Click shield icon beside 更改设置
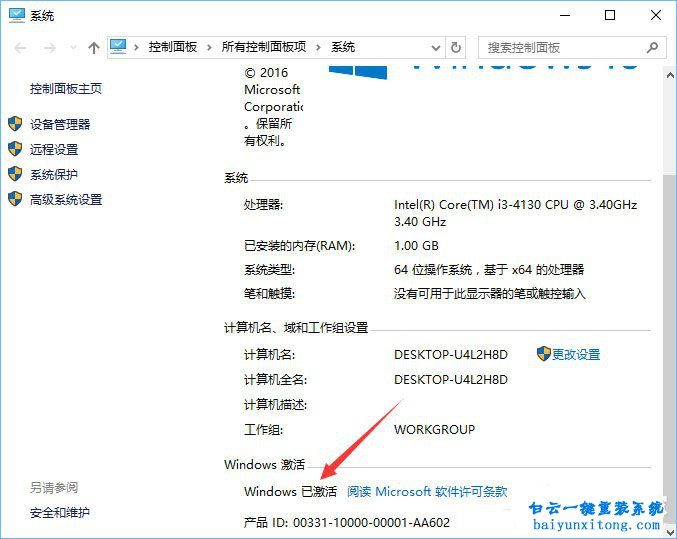 click(544, 354)
